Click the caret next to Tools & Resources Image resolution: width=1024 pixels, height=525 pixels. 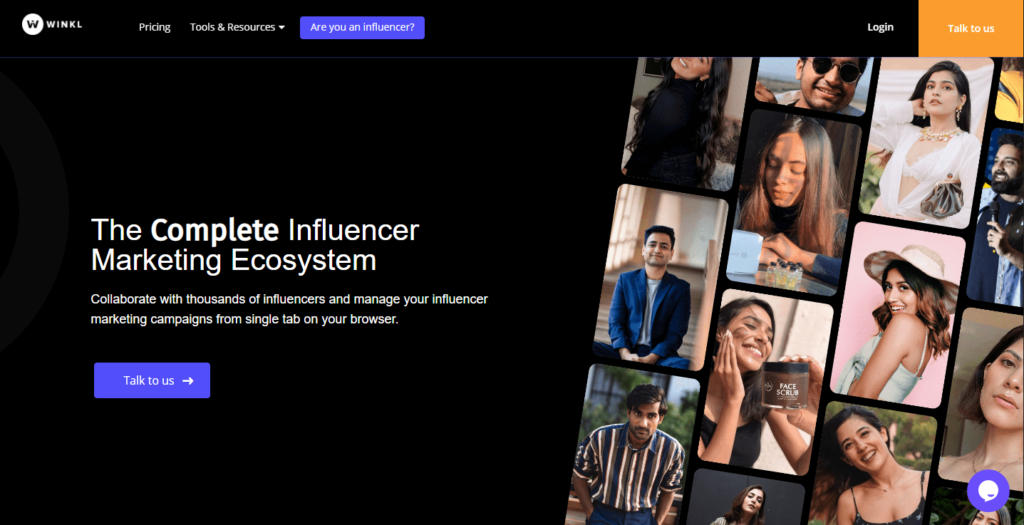click(282, 28)
